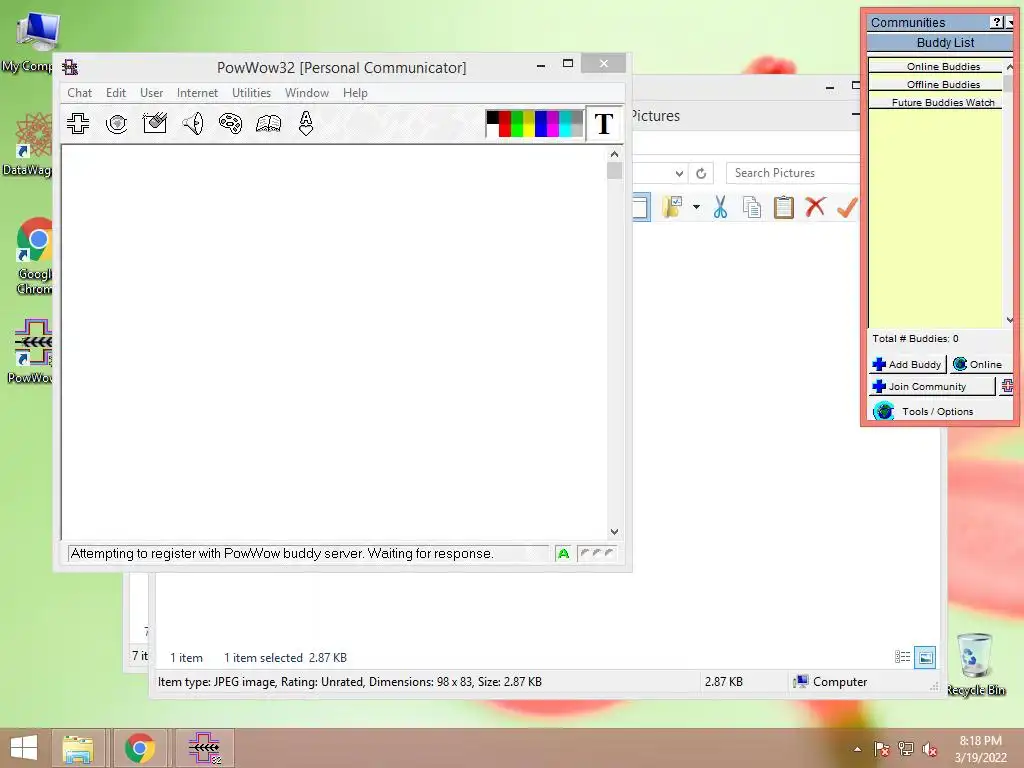Click the red X Delete icon in Pictures window

815,207
